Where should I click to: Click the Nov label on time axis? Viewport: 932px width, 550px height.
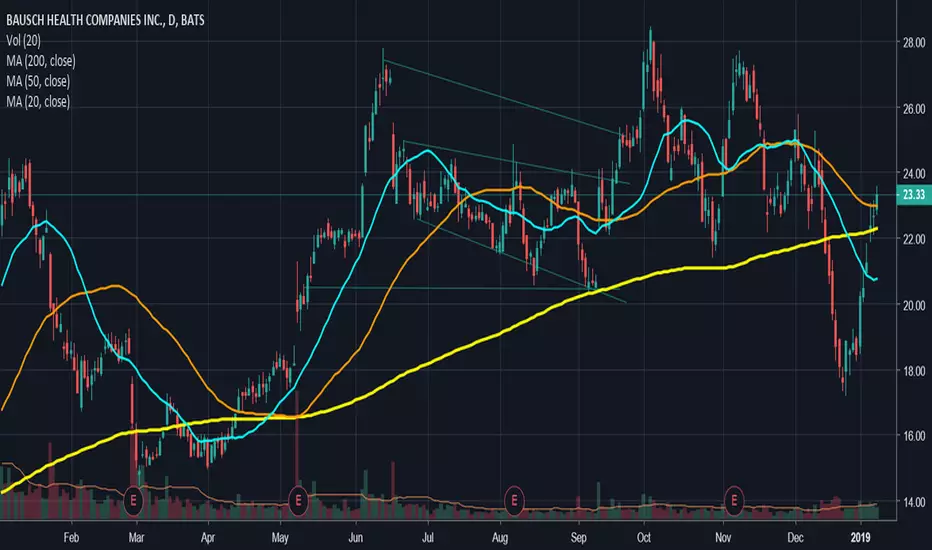723,538
